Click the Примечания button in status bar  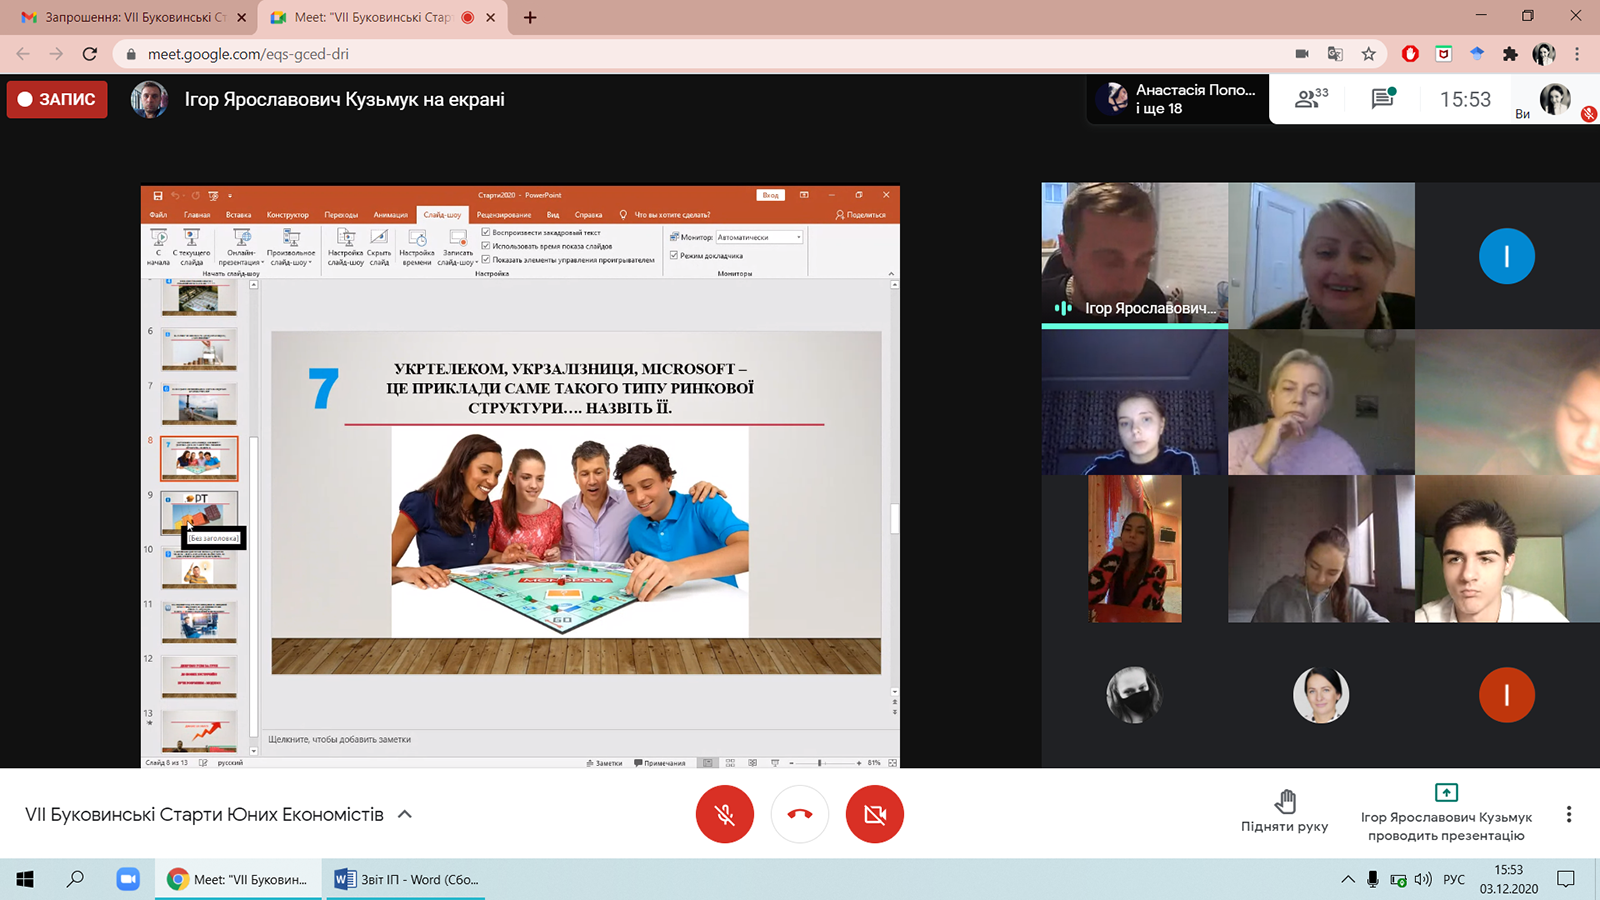tap(660, 763)
